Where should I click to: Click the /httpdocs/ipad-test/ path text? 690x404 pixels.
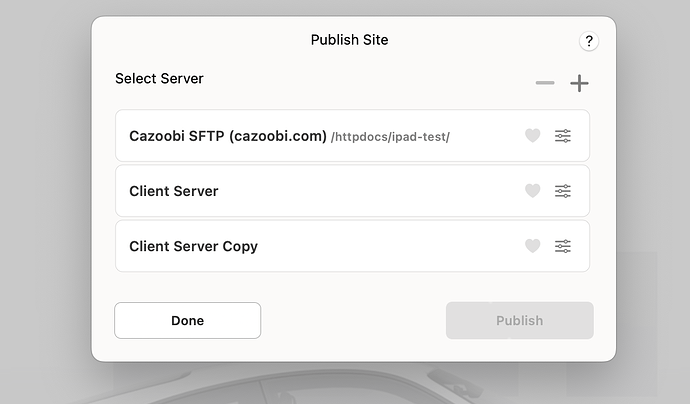click(x=390, y=137)
